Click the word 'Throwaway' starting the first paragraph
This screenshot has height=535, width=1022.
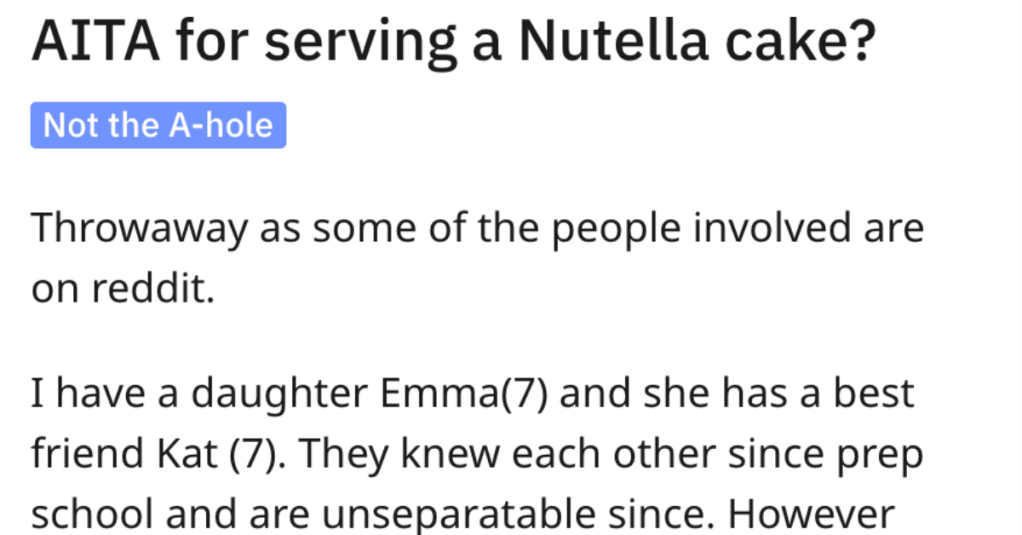point(139,229)
